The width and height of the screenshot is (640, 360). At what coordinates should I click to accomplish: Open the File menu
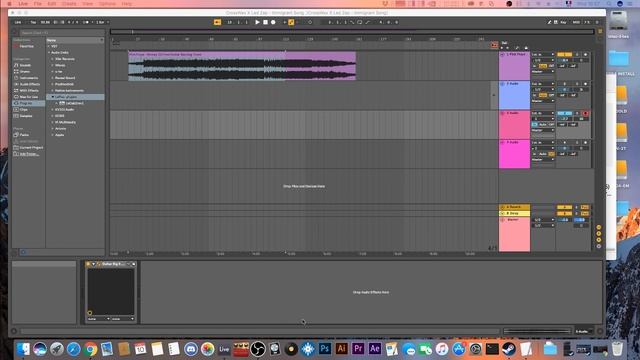[x=38, y=4]
